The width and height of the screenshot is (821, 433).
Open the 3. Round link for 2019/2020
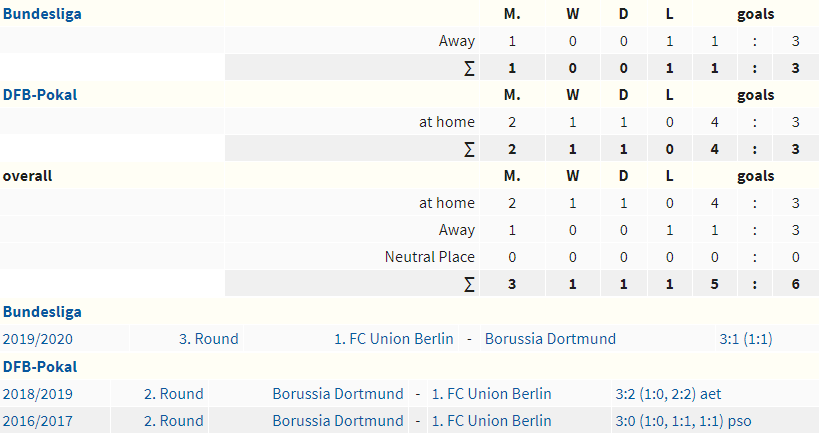[x=208, y=339]
